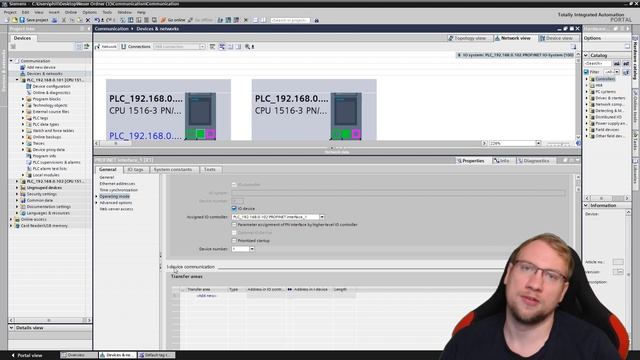Image resolution: width=640 pixels, height=360 pixels.
Task: Expand Advanced options in the properties navigation
Action: [x=97, y=202]
